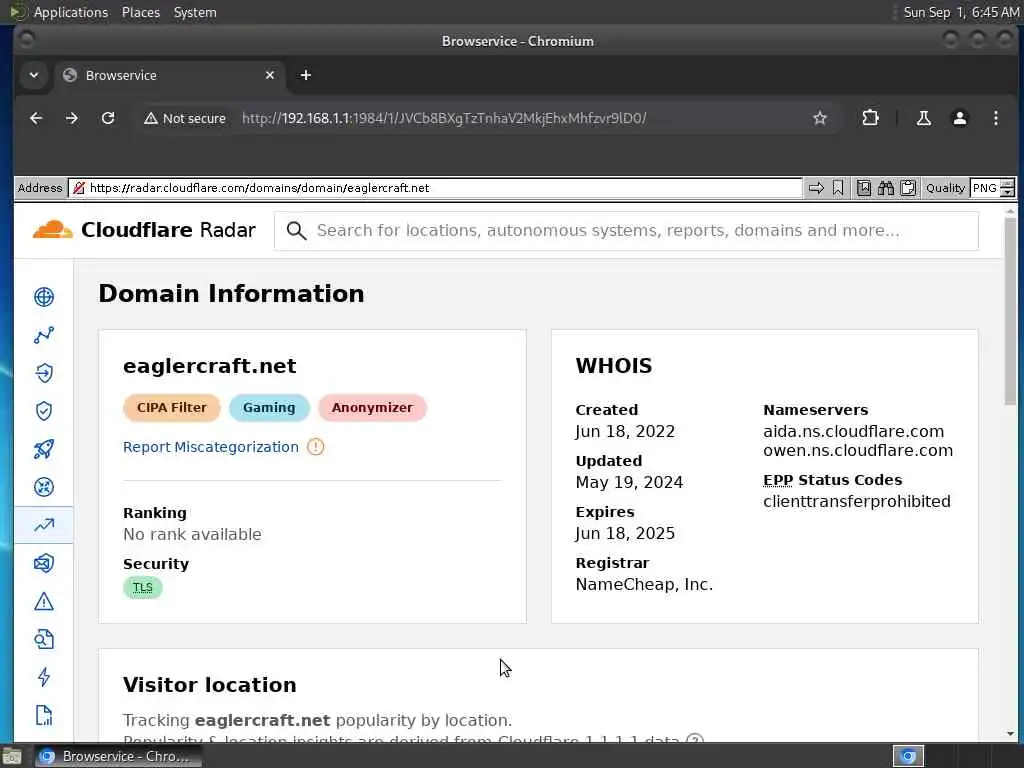Click the Gaming category badge

[x=269, y=408]
